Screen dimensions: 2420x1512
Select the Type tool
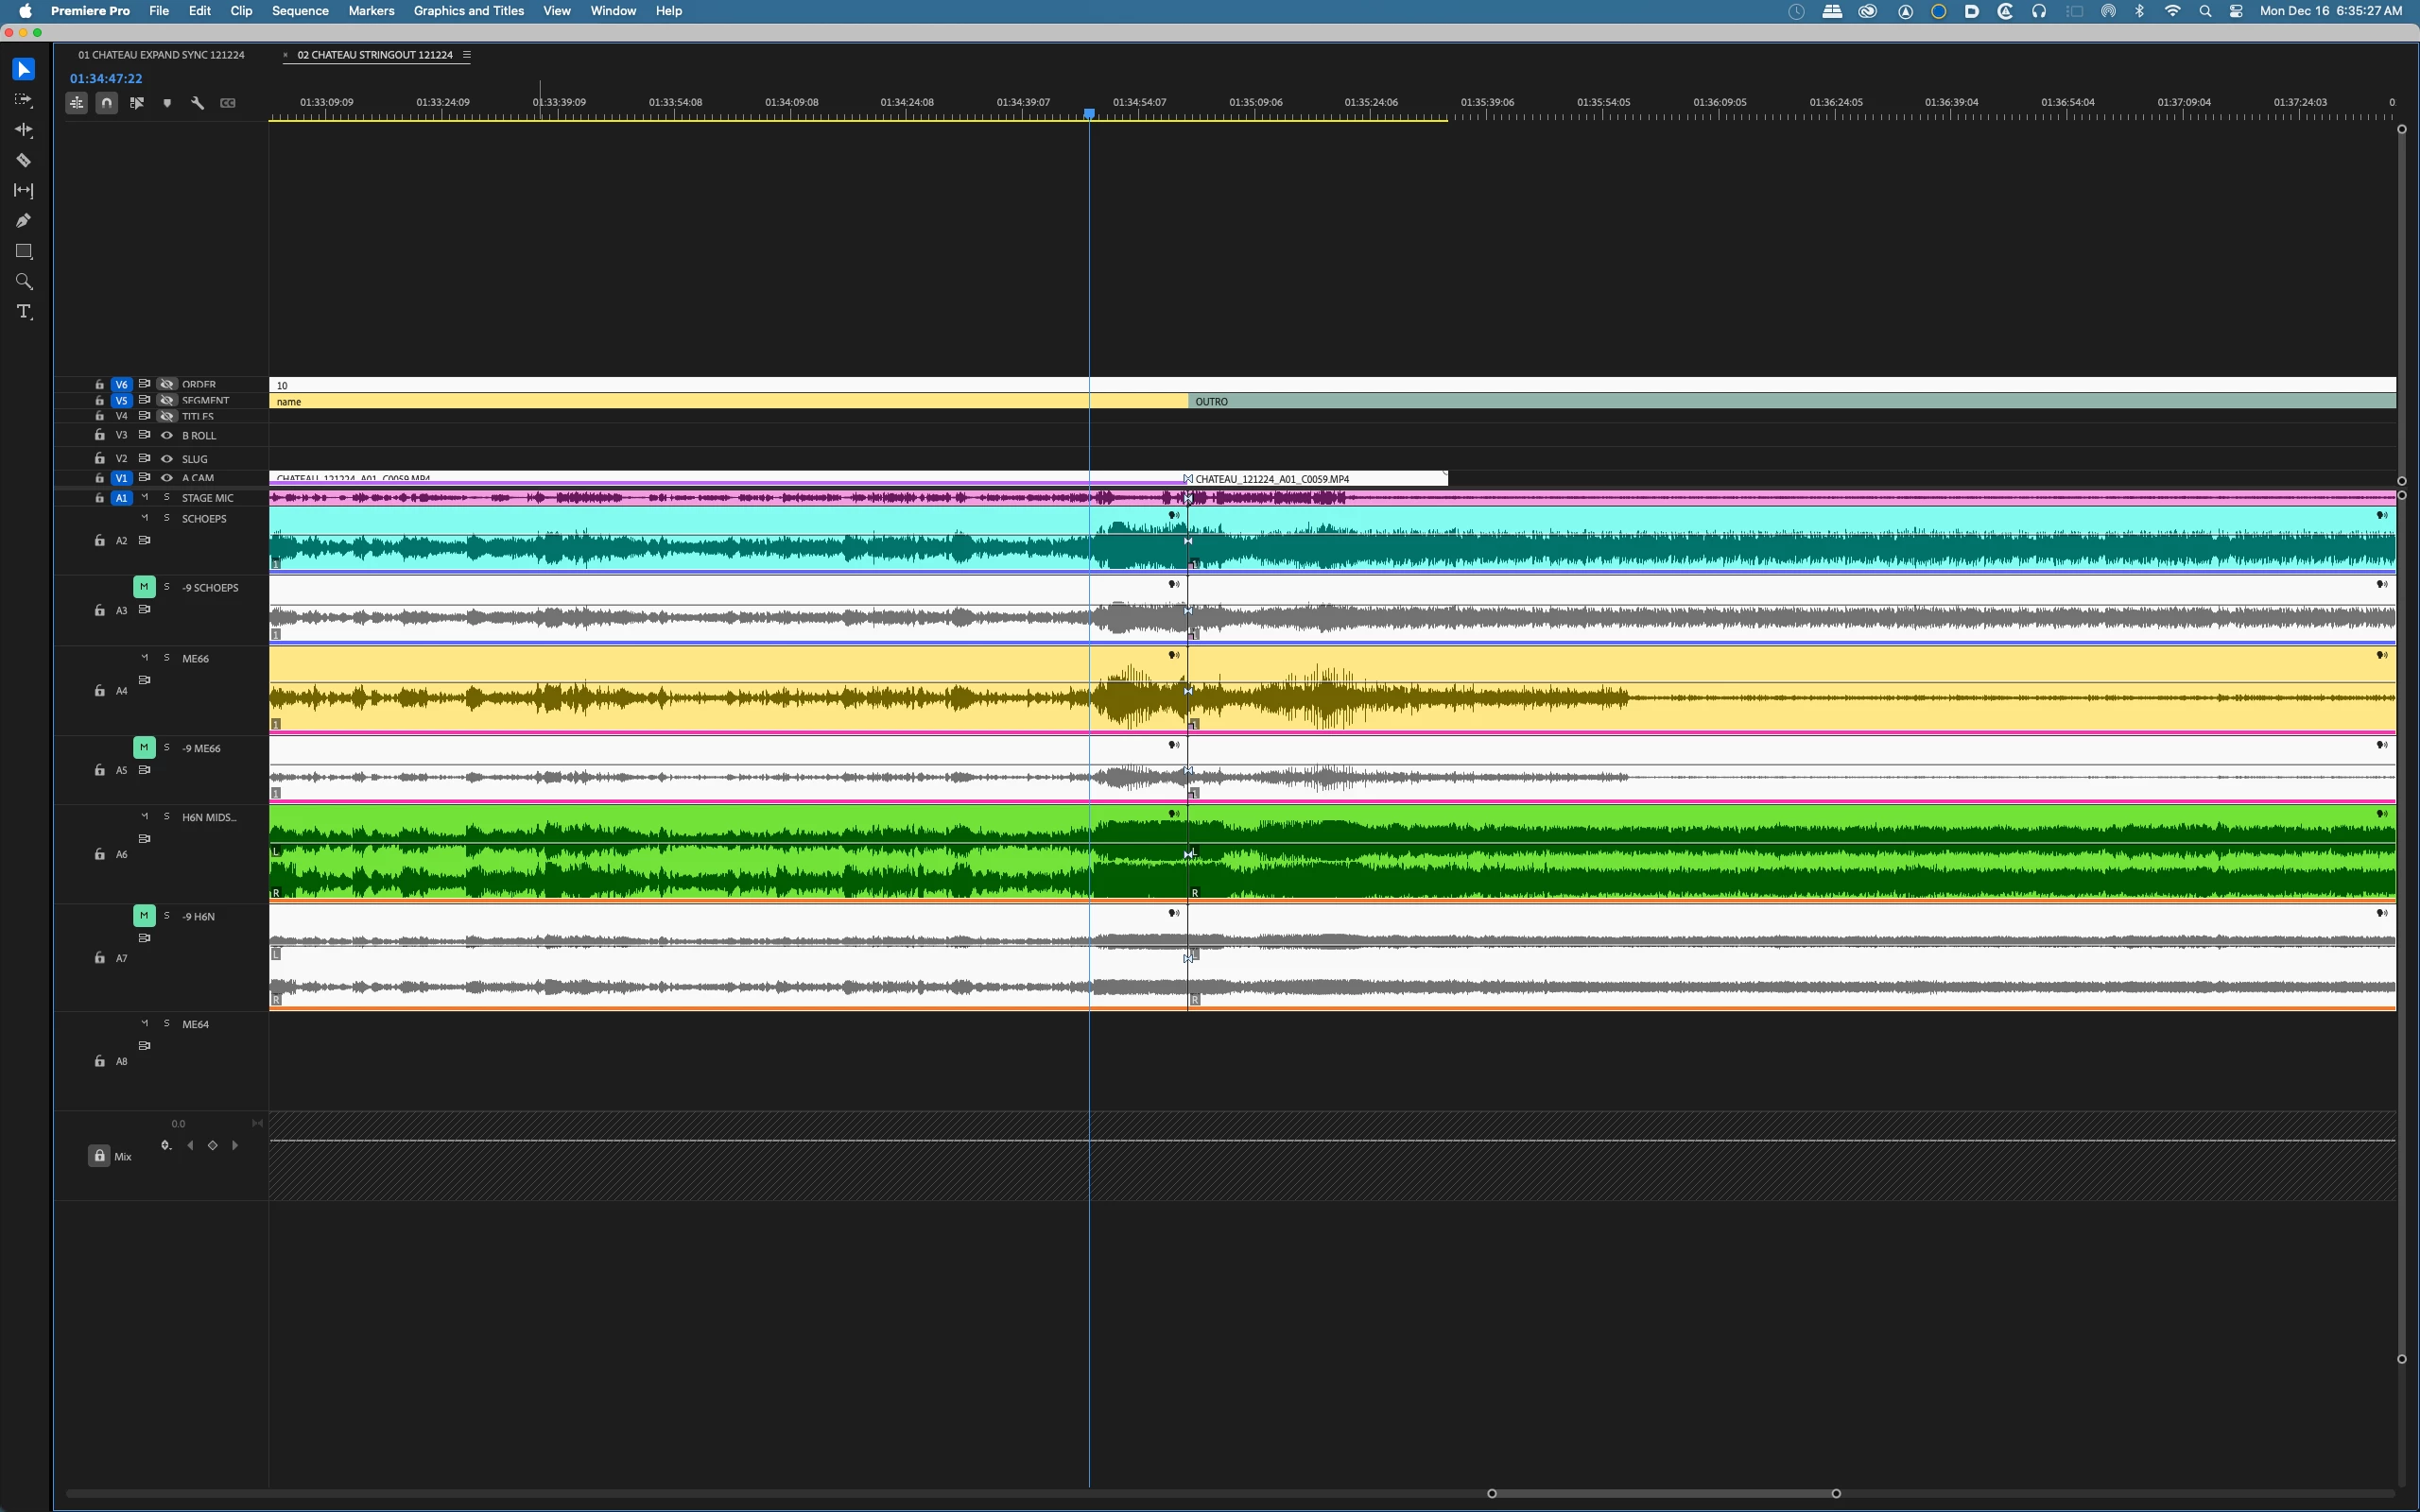(x=24, y=312)
